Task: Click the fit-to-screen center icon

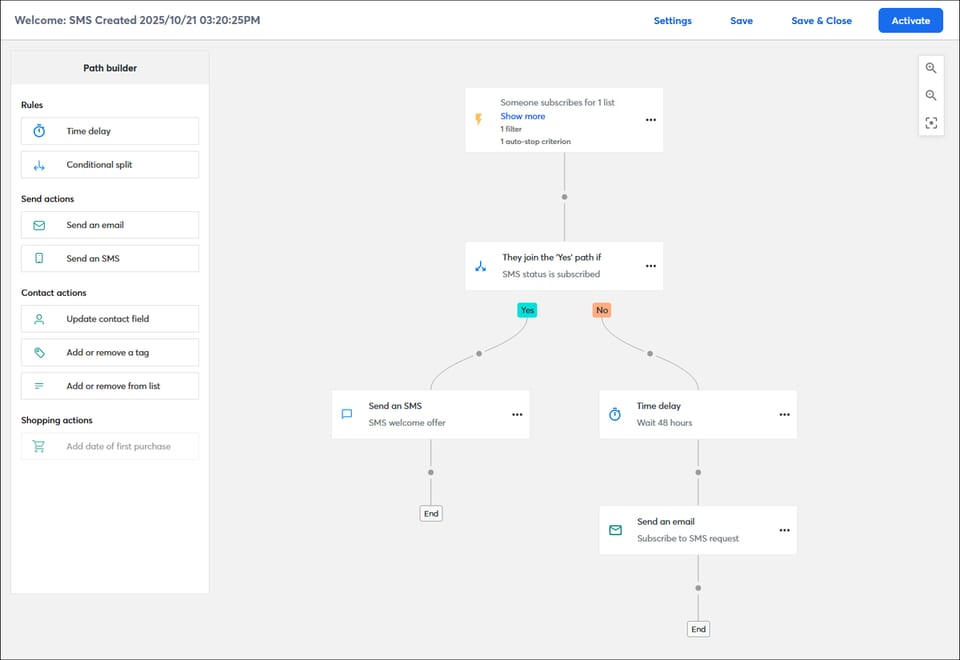Action: pos(931,123)
